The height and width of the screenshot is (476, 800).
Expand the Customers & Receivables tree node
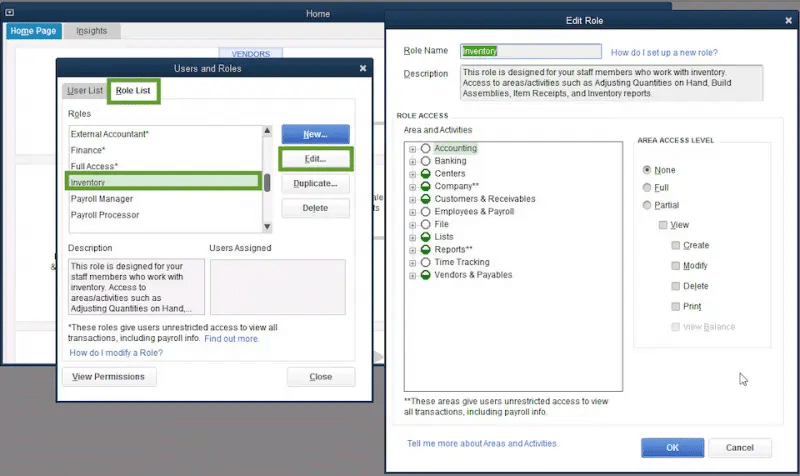click(x=412, y=200)
